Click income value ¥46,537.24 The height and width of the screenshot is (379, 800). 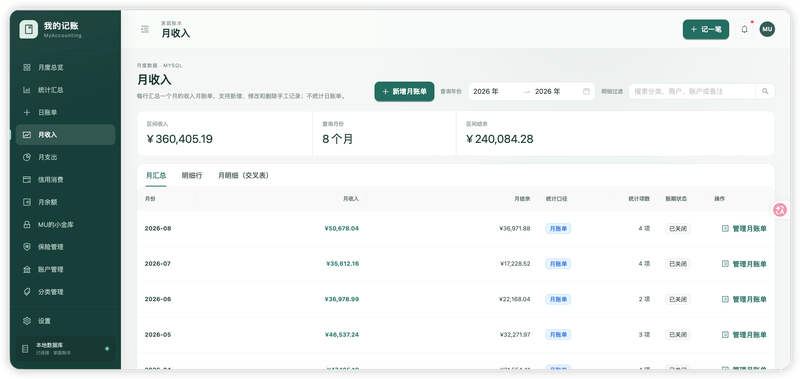341,335
